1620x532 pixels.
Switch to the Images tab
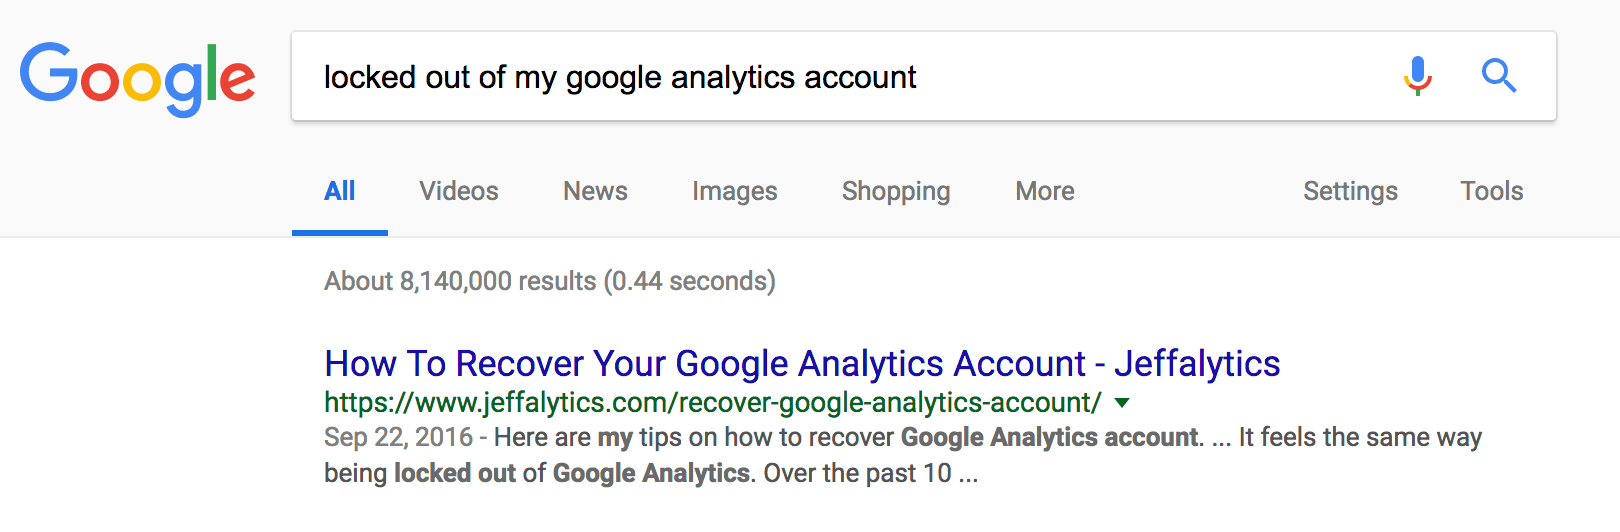coord(735,191)
